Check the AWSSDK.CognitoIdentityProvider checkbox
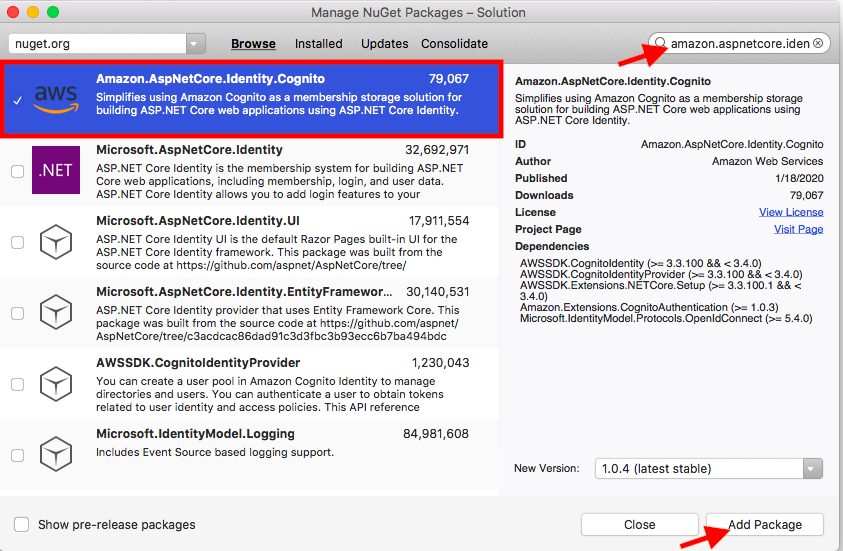 coord(18,384)
